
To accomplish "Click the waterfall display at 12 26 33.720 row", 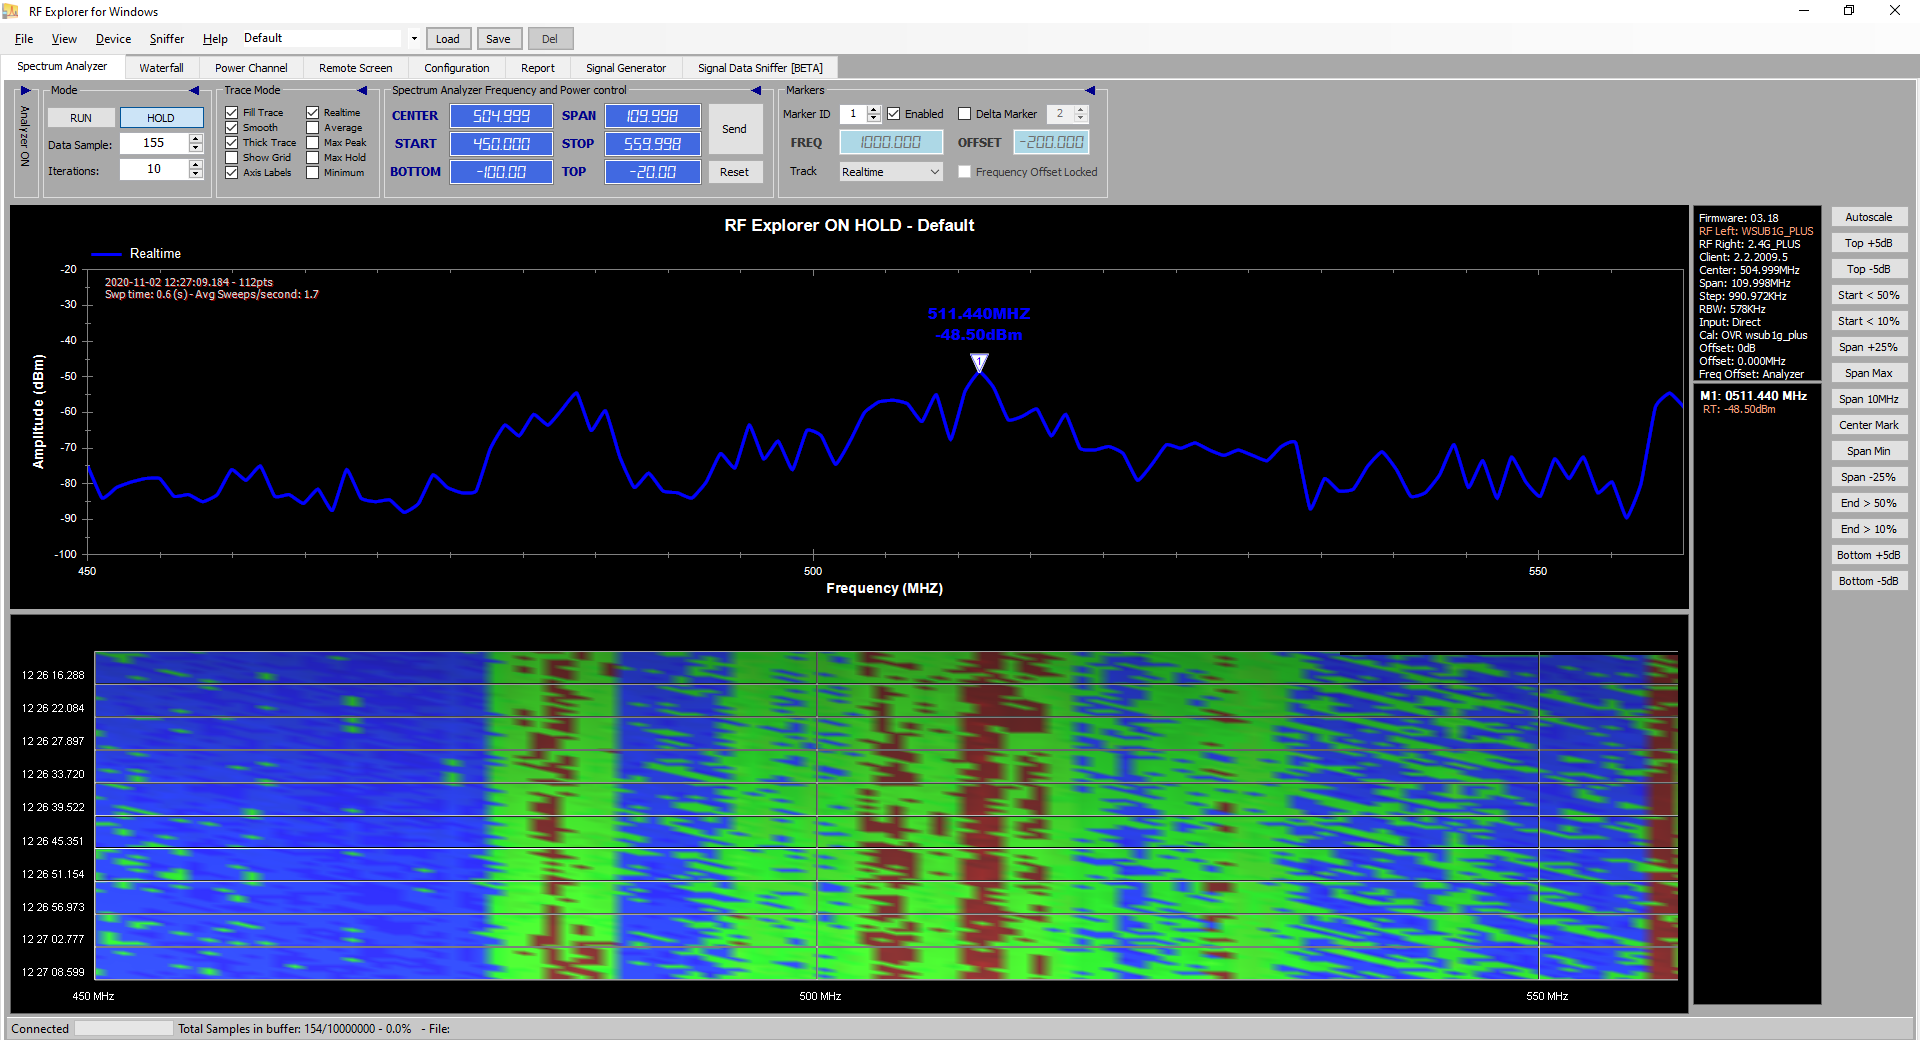I will point(885,774).
